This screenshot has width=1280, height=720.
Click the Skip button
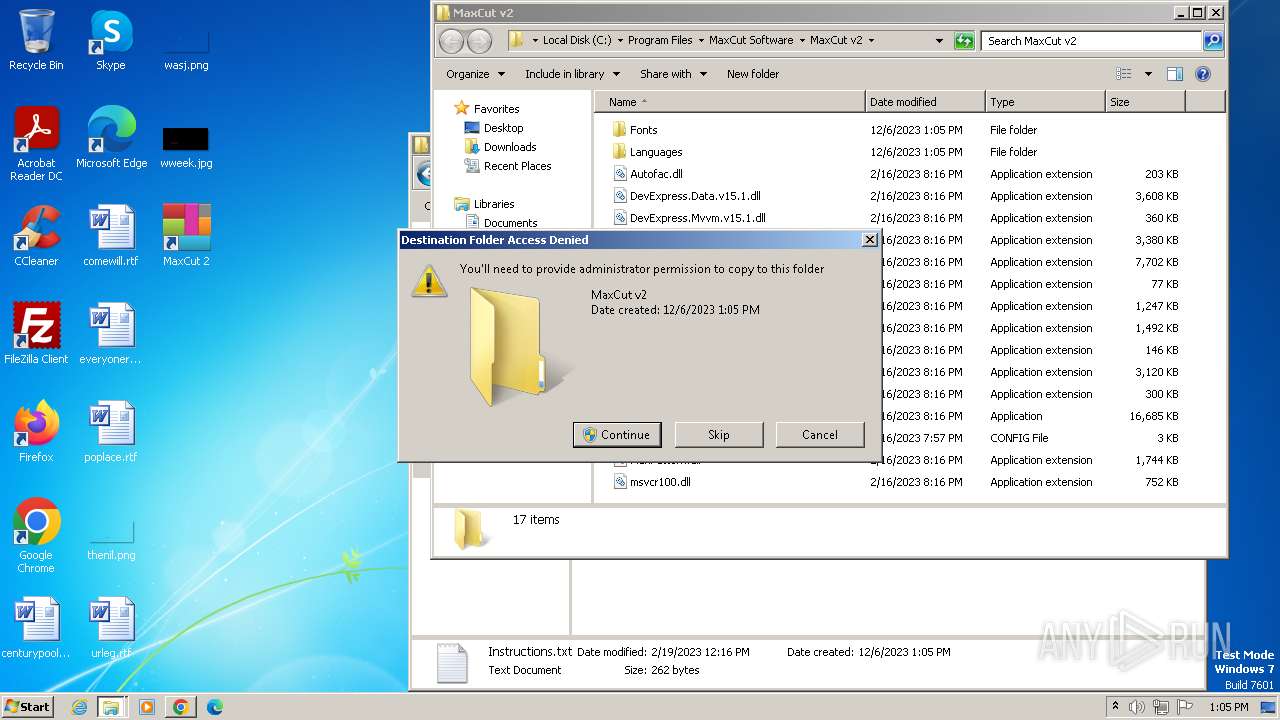point(719,434)
